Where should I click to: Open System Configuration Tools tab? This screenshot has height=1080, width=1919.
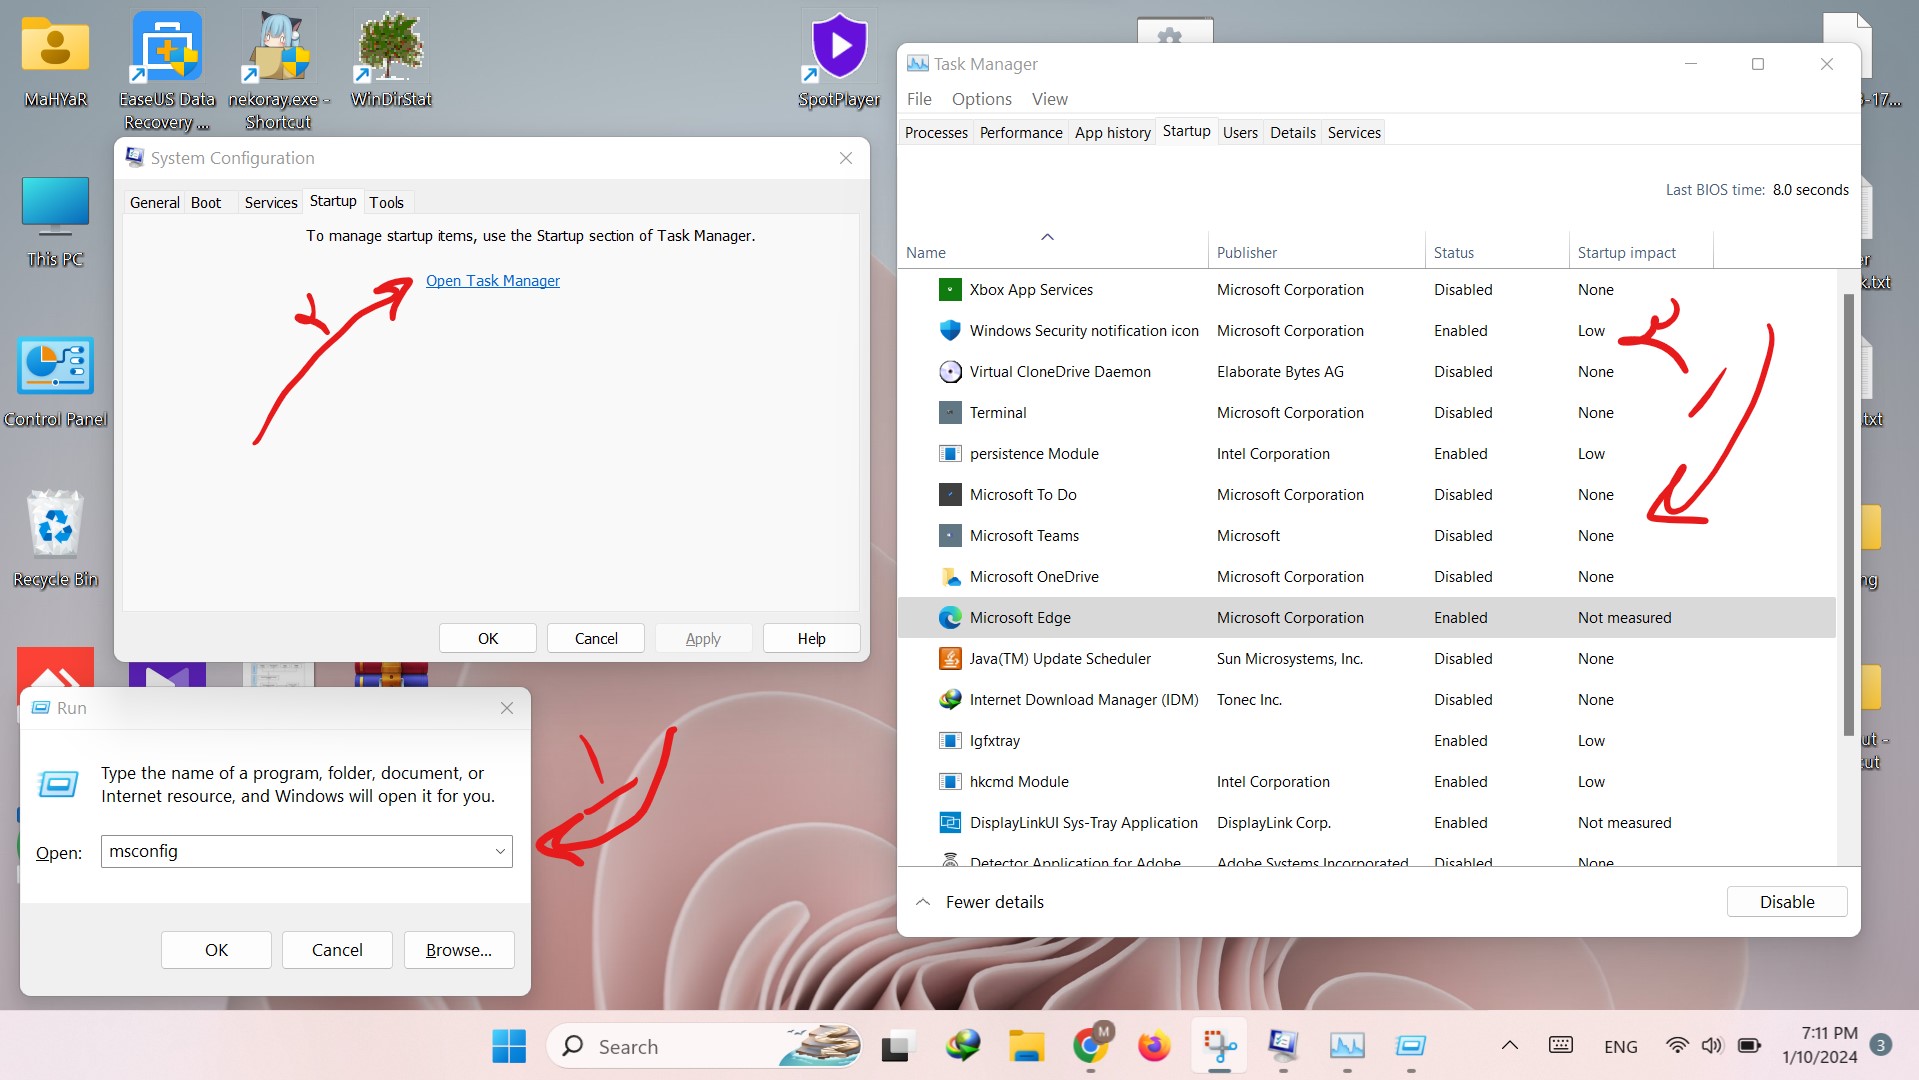tap(386, 203)
